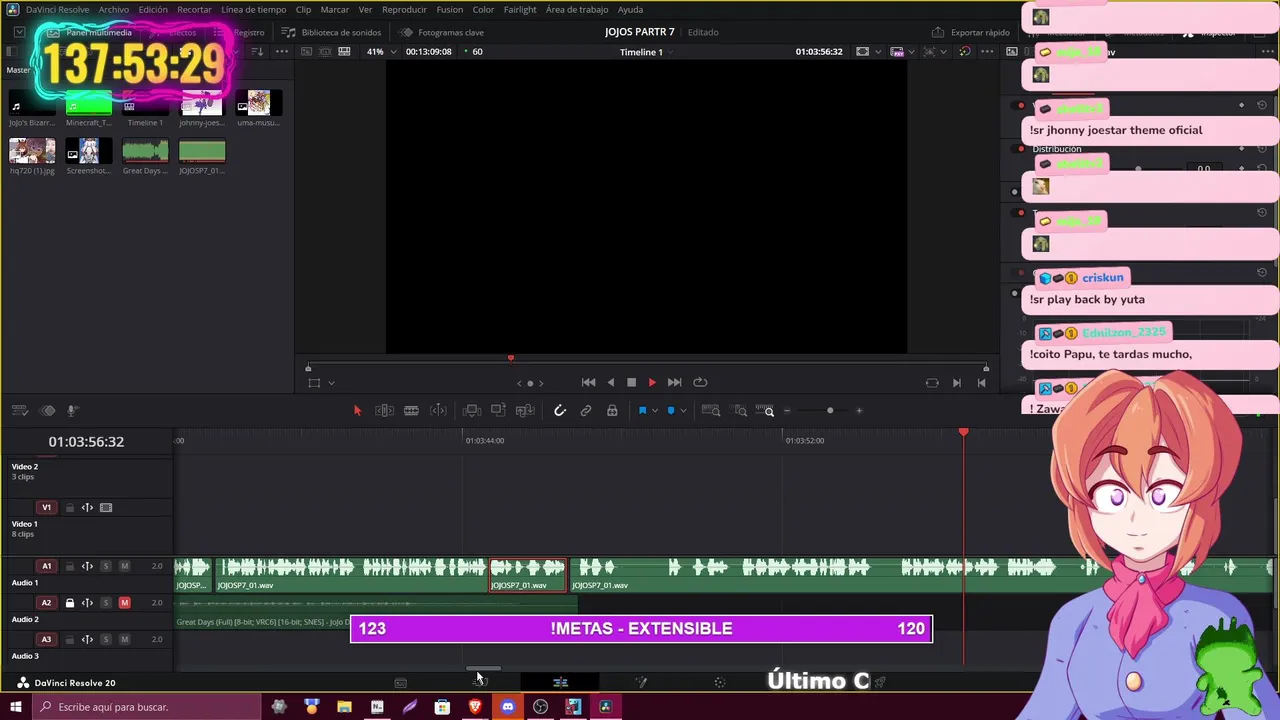Unmute Audio 2 with red M button
The image size is (1280, 720).
(x=124, y=603)
